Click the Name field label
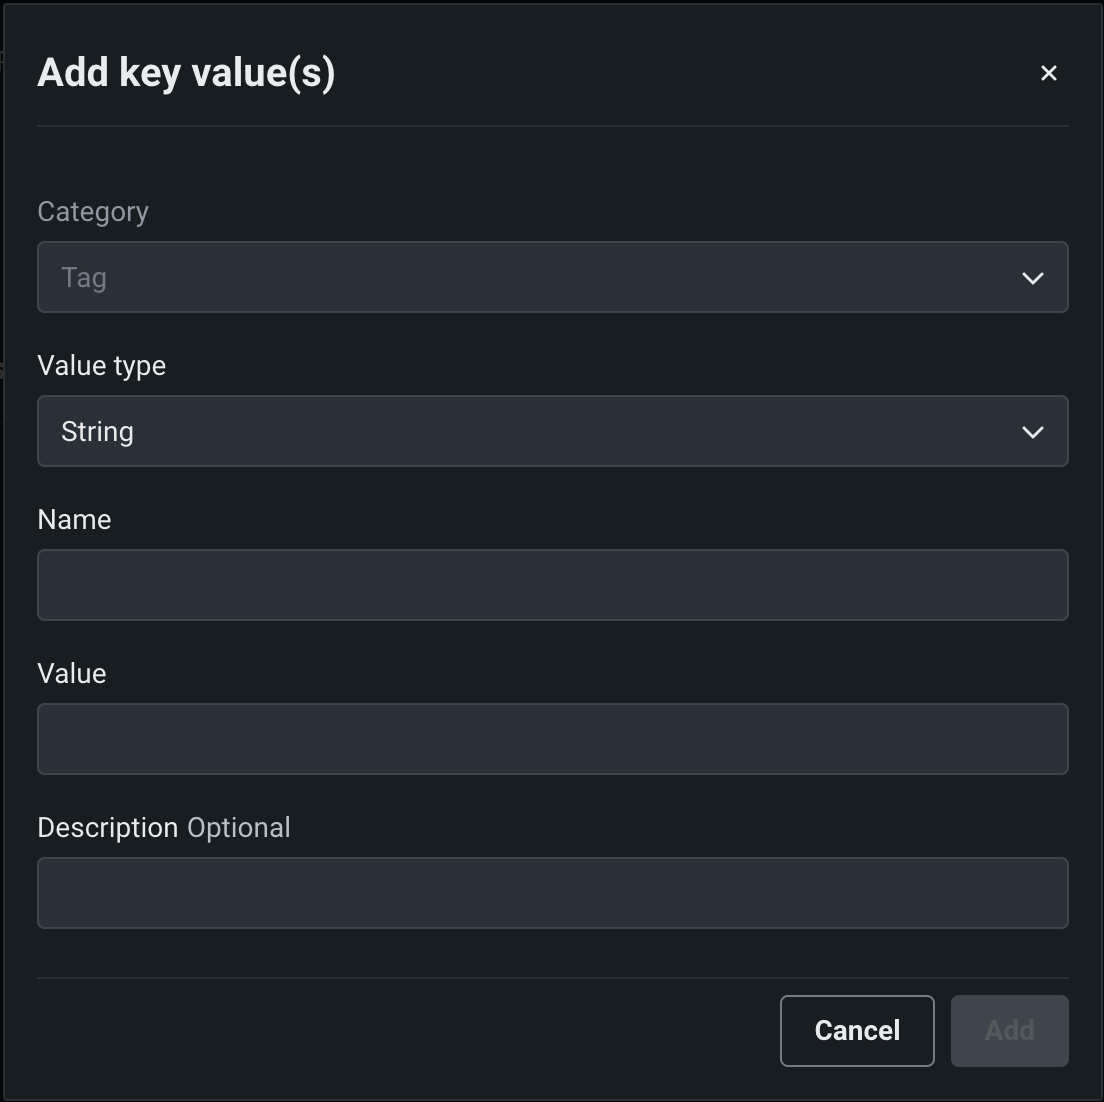The height and width of the screenshot is (1102, 1104). click(74, 520)
